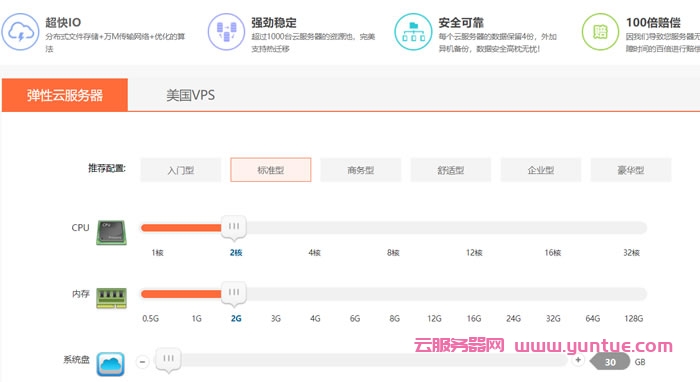Open the 弹性云服务器 tab
This screenshot has width=700, height=382.
65,95
